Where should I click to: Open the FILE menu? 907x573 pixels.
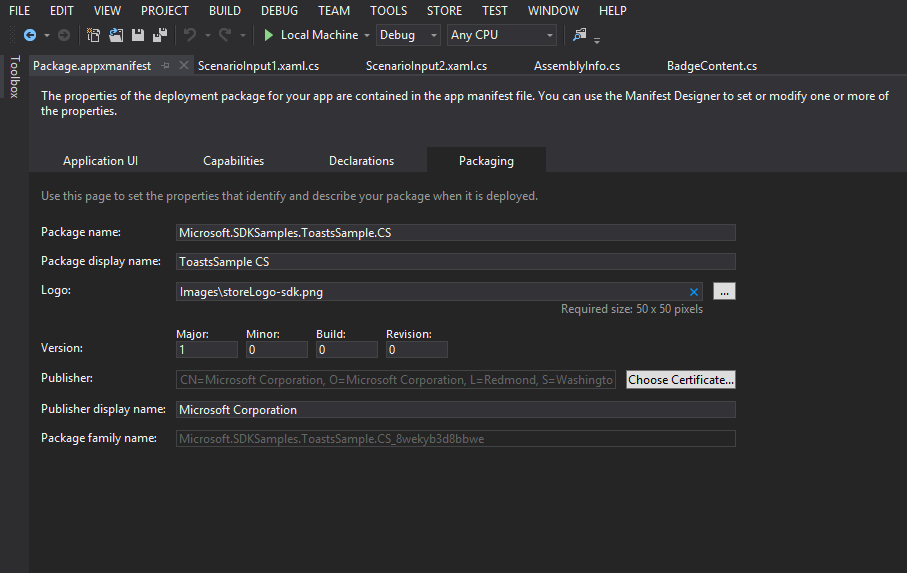(20, 10)
